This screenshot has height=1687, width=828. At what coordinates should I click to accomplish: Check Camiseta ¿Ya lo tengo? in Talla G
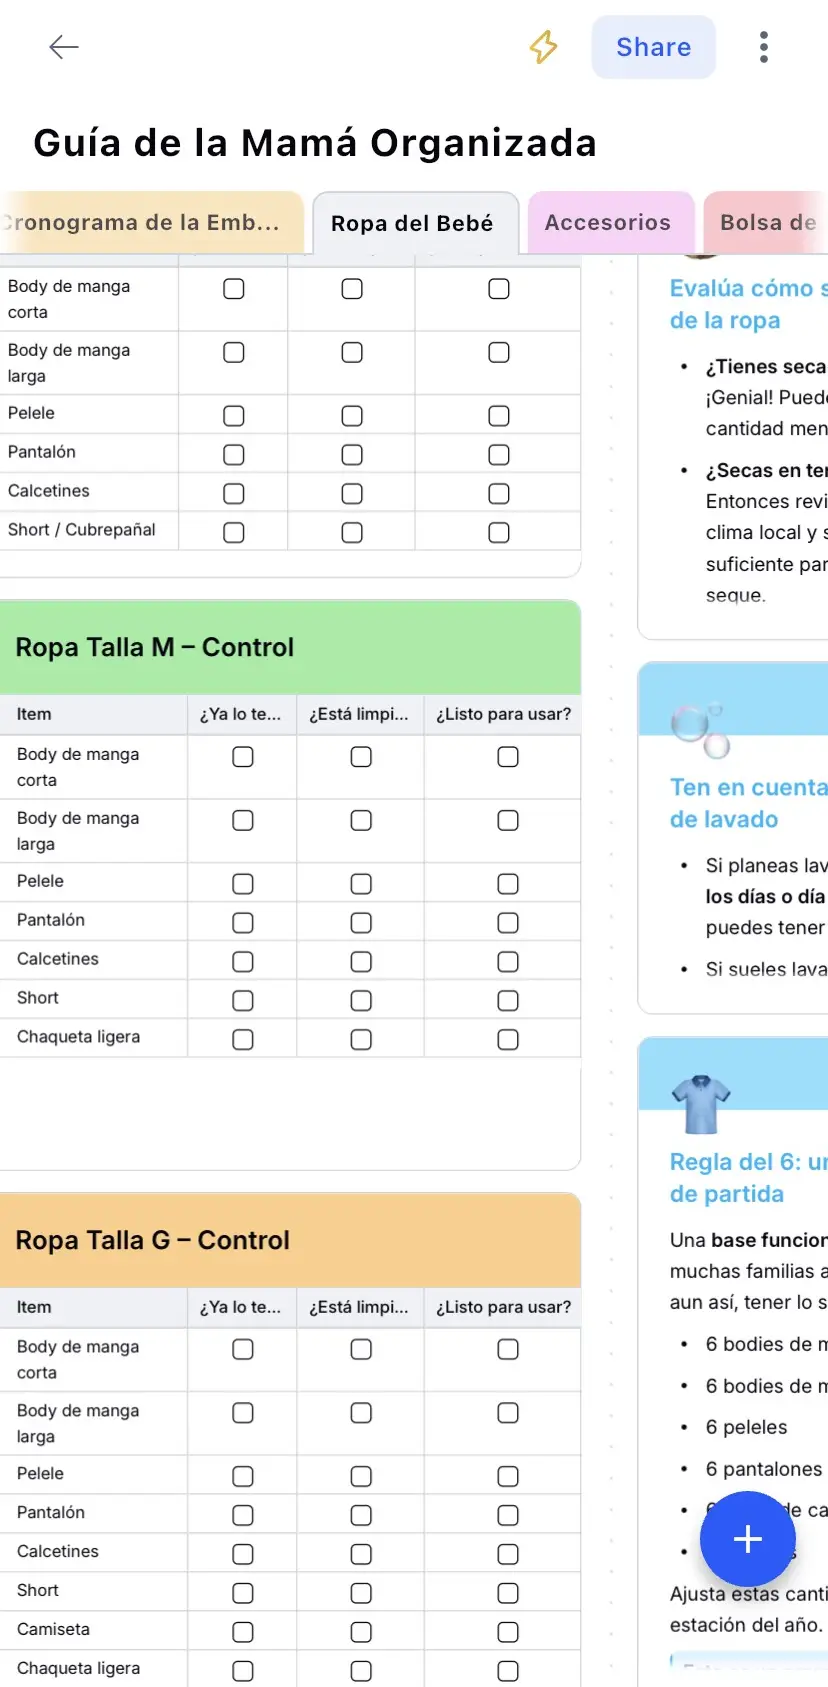click(x=241, y=1630)
